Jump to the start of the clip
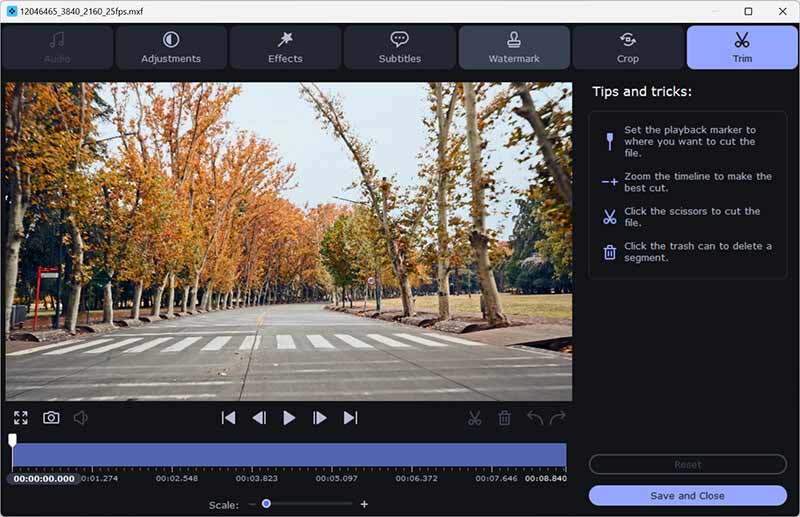Image resolution: width=800 pixels, height=517 pixels. pos(229,418)
